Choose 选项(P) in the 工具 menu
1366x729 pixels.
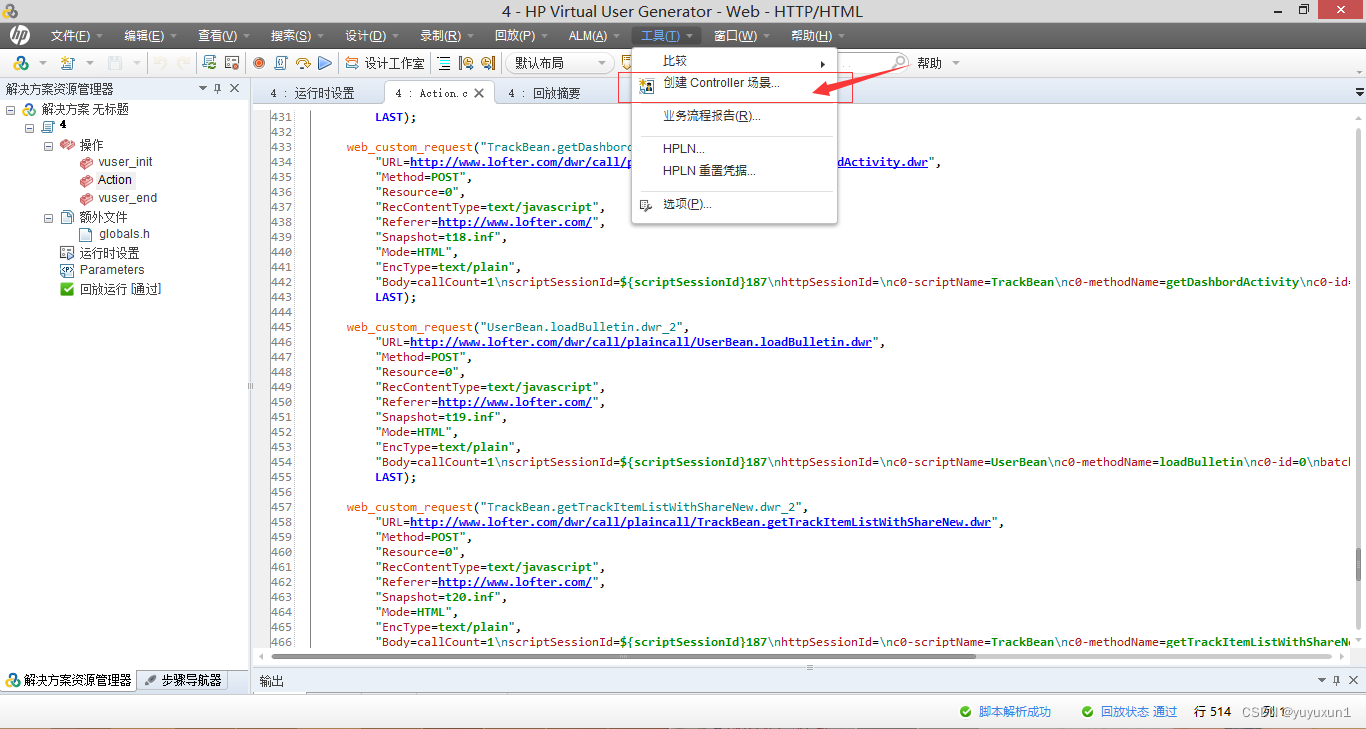pyautogui.click(x=735, y=204)
